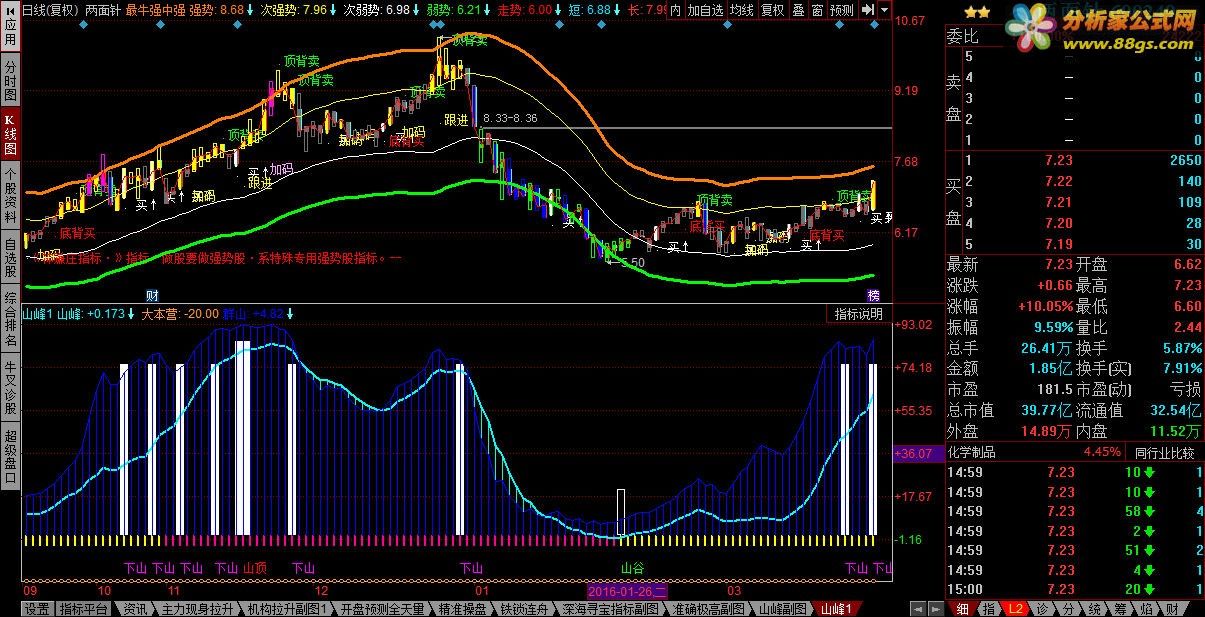Click the L2 level-2 button

coord(1016,608)
